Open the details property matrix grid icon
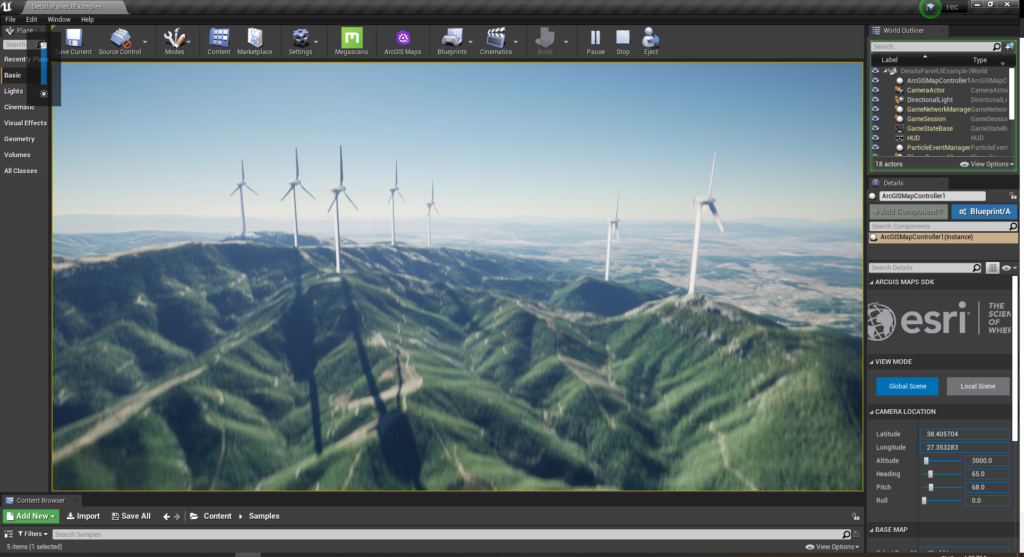The image size is (1024, 557). click(x=992, y=268)
